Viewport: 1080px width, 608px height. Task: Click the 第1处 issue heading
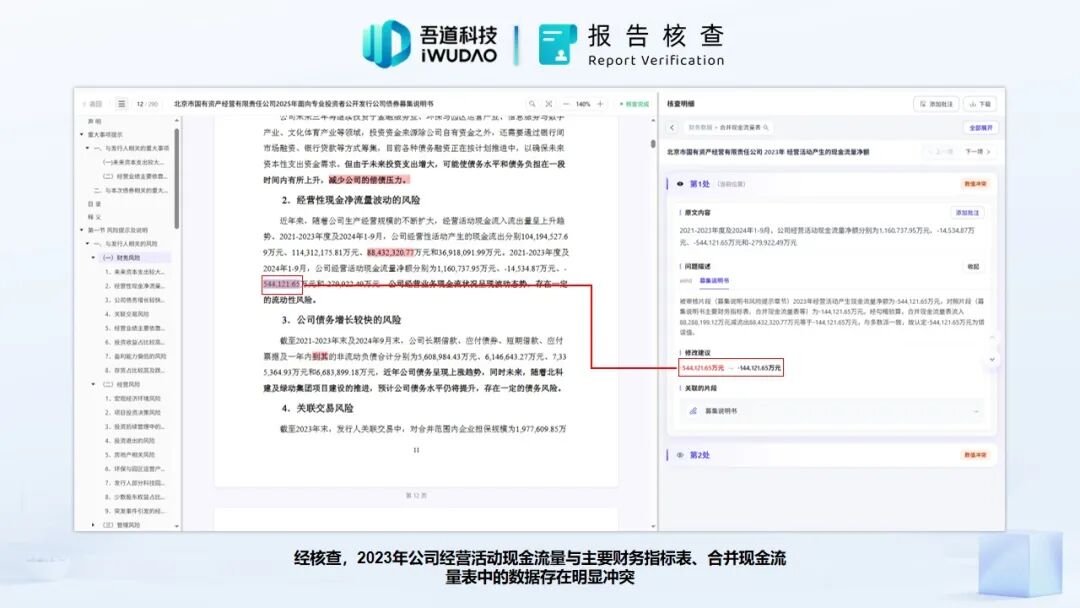coord(699,184)
